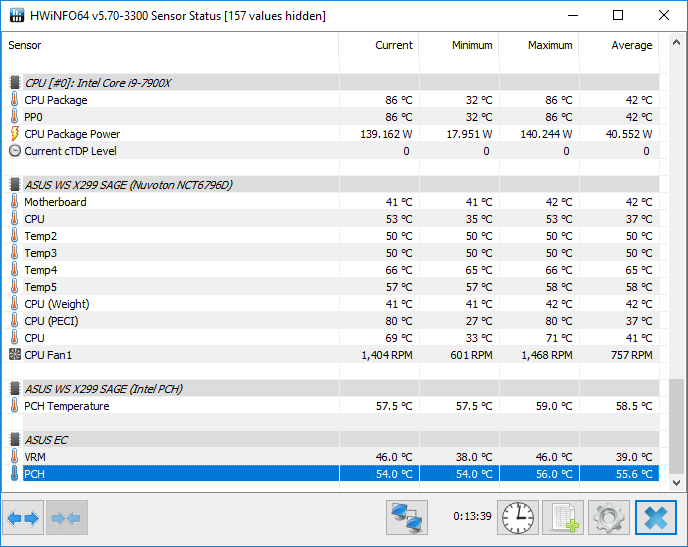Click the HWiNFO64 app icon in title bar
The width and height of the screenshot is (688, 547).
[17, 15]
